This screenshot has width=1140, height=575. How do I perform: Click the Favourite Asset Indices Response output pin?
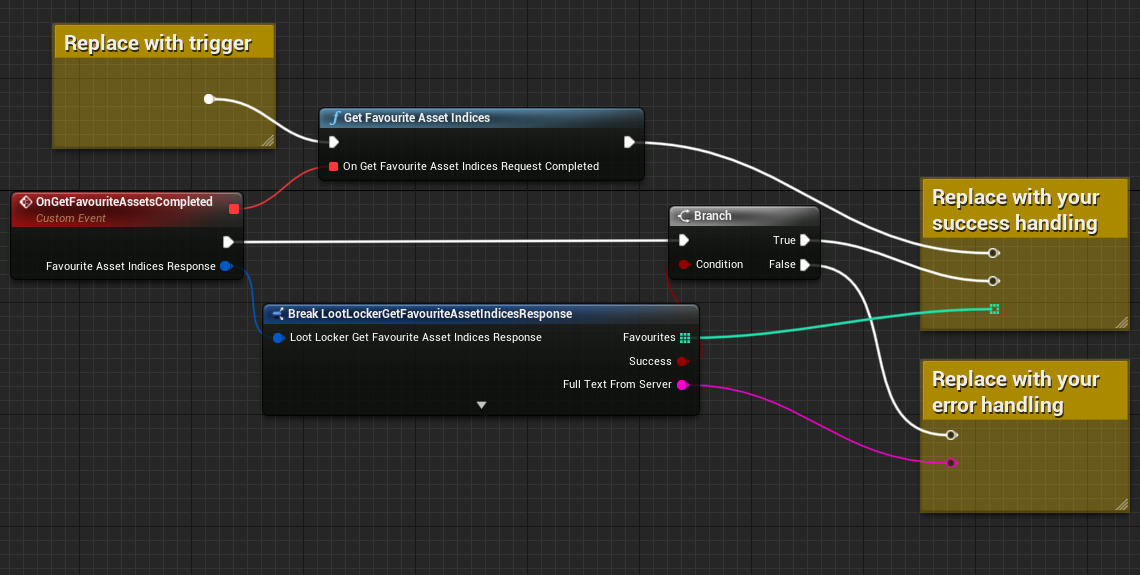pyautogui.click(x=225, y=267)
